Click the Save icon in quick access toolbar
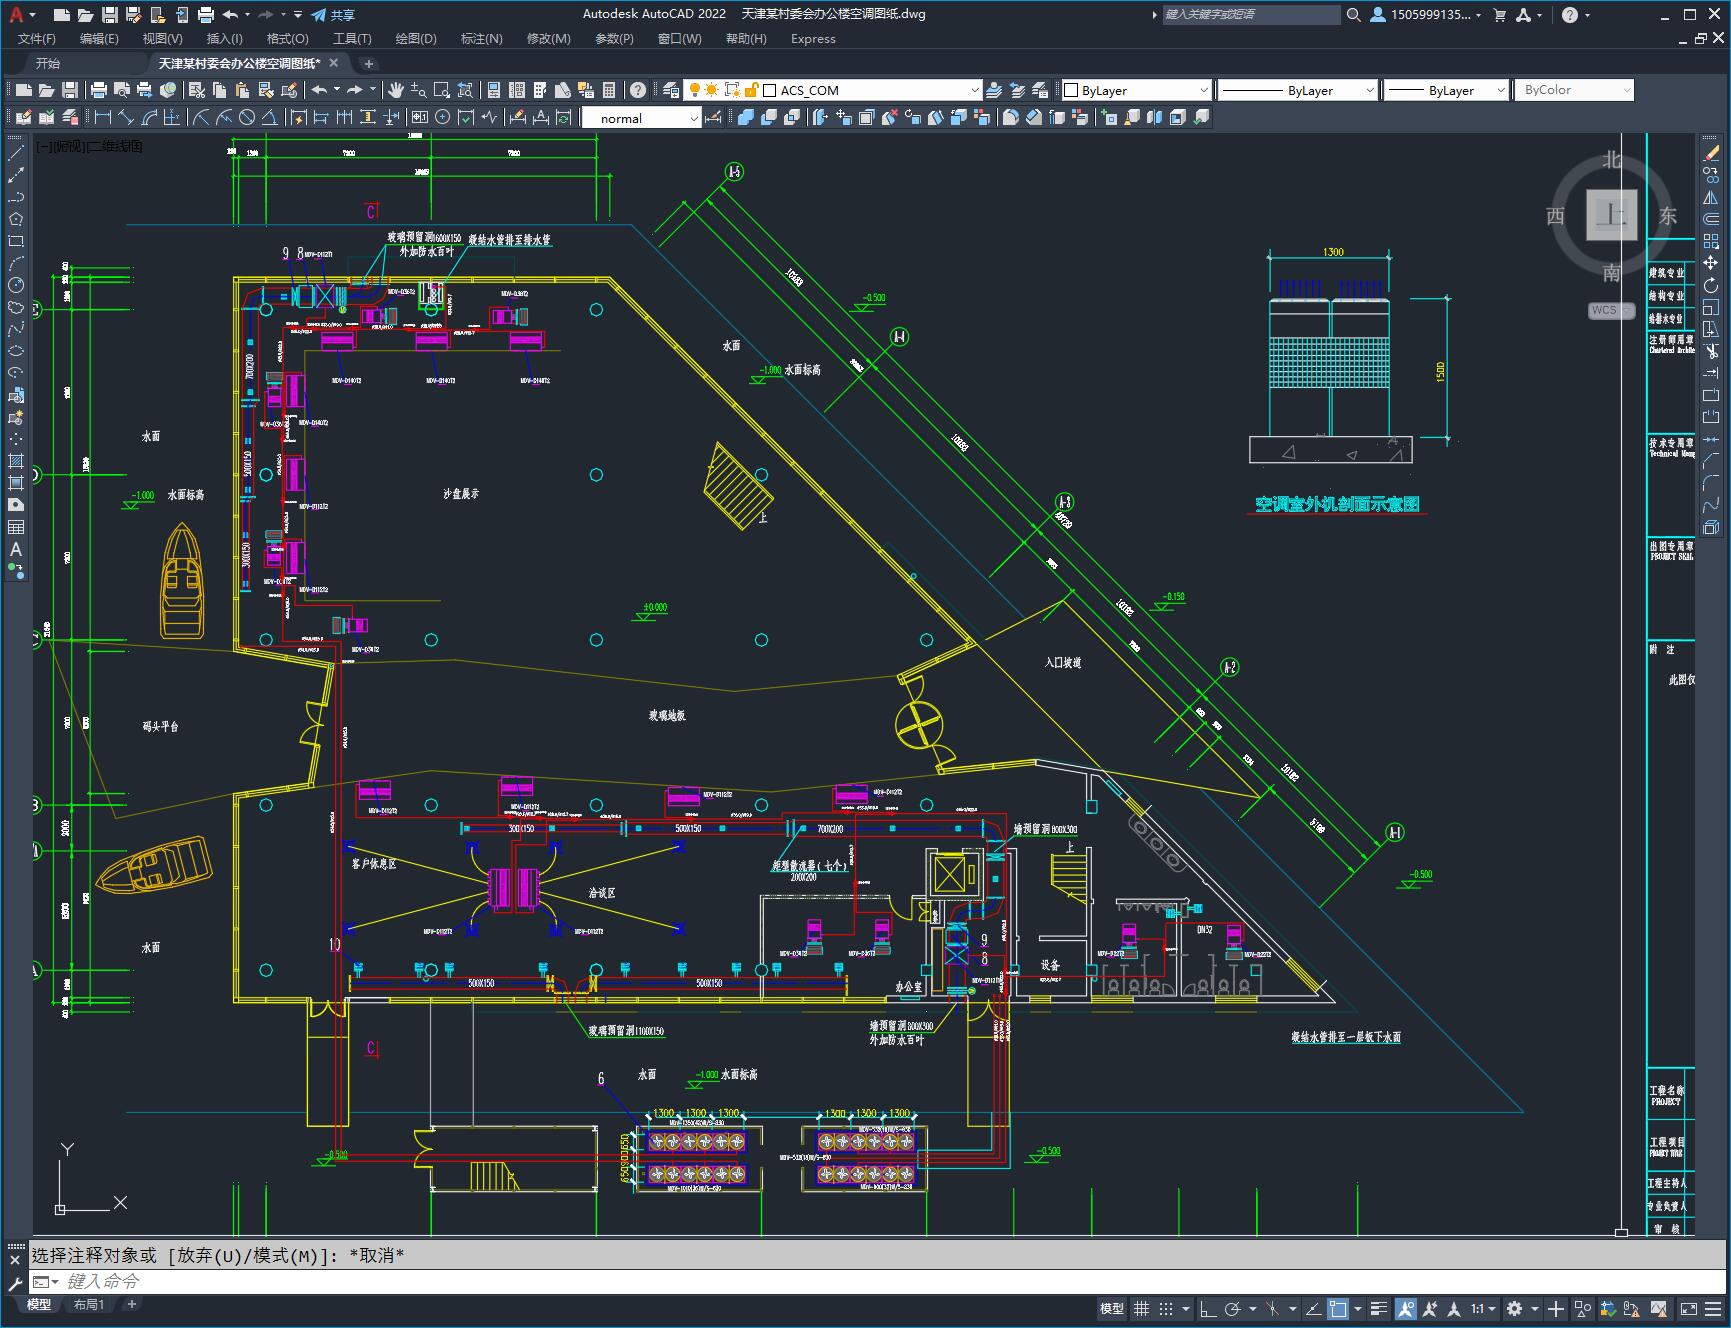1731x1328 pixels. click(x=110, y=15)
